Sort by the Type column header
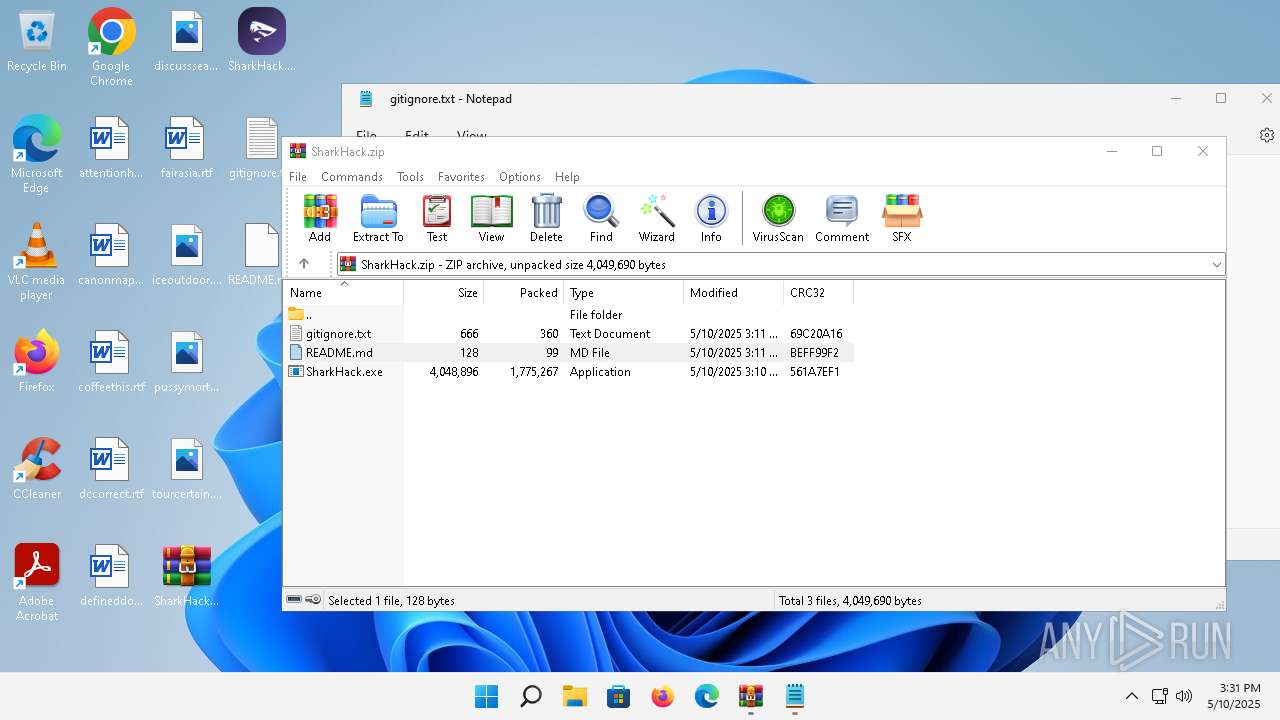Screen dimensions: 1280x720 624,293
